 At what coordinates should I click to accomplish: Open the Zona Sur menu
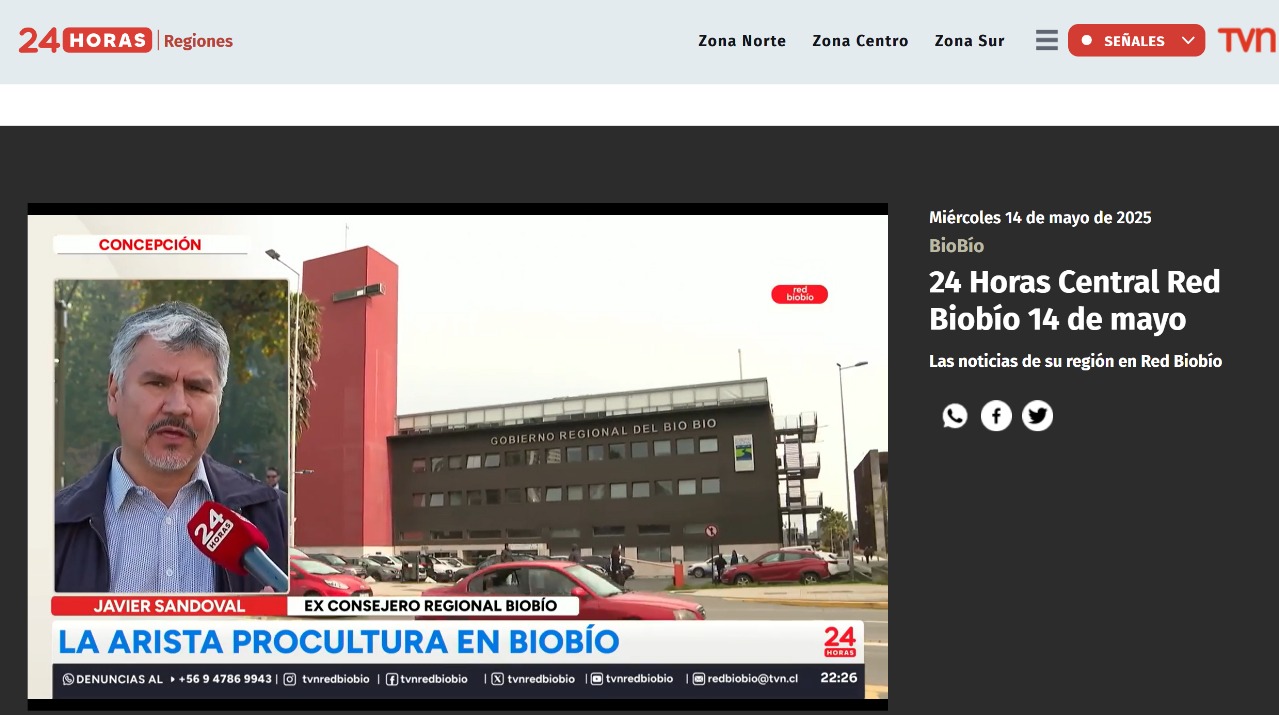click(969, 41)
